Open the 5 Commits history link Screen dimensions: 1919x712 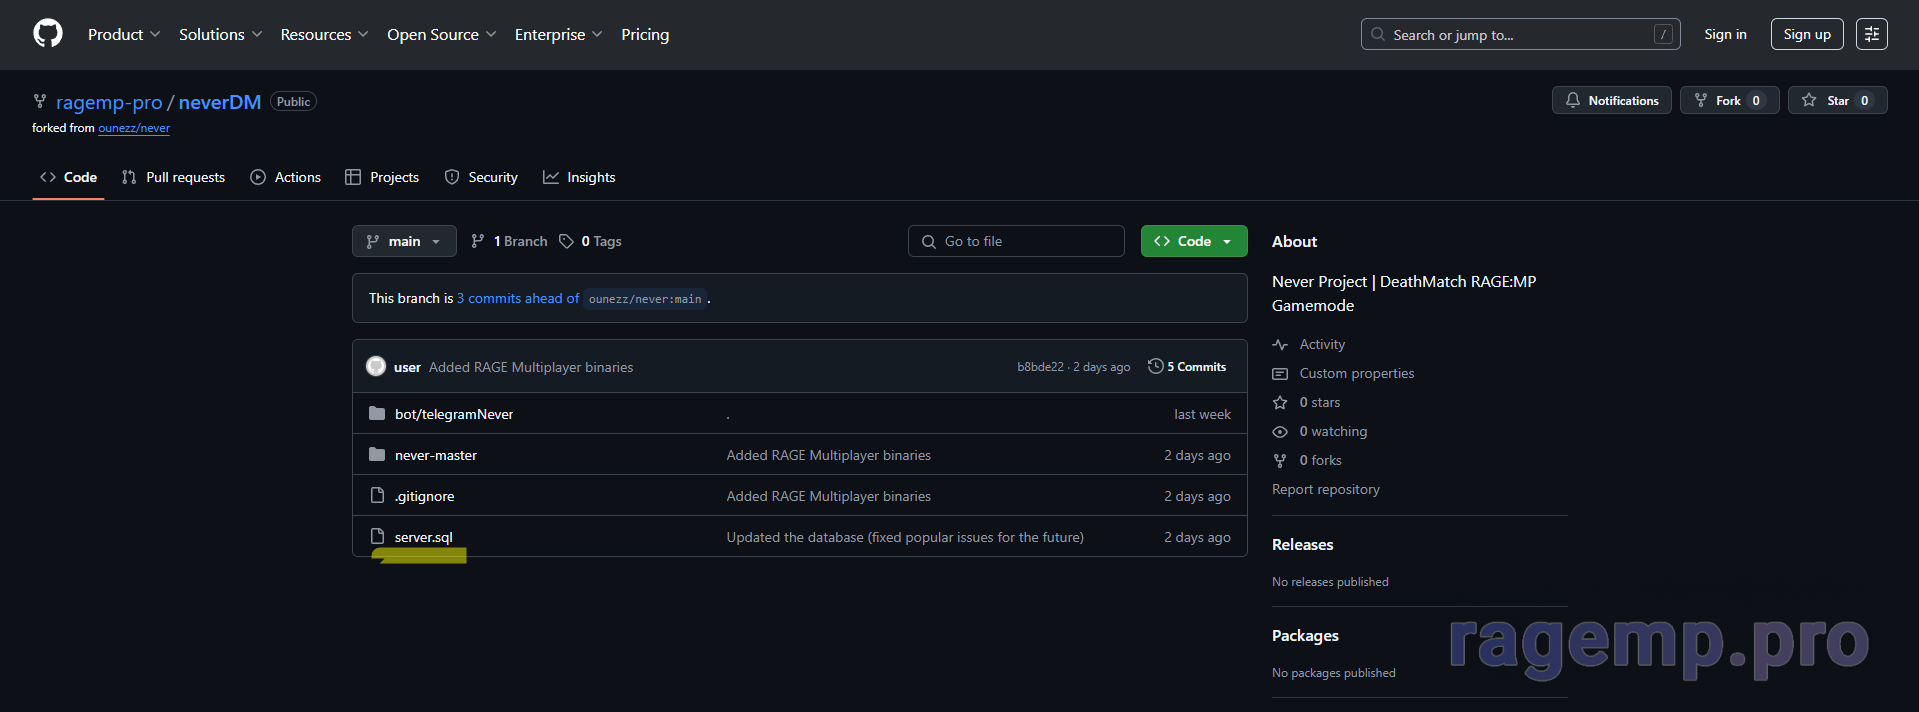(1187, 366)
